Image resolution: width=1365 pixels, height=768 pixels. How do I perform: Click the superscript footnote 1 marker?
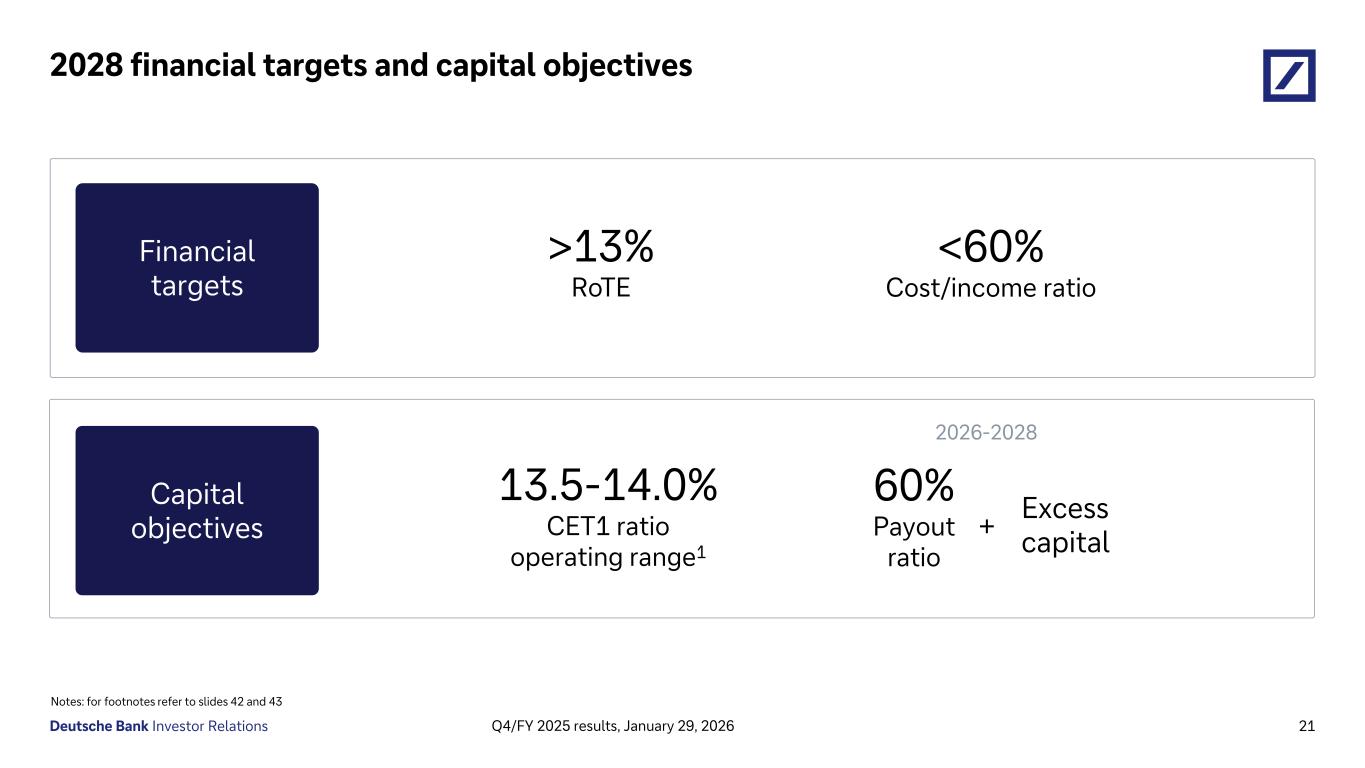[x=702, y=552]
